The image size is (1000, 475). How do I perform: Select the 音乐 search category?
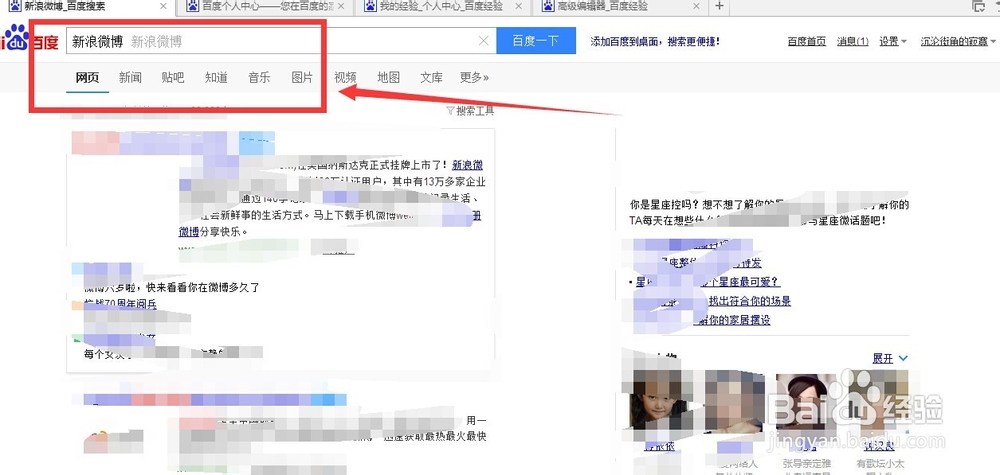click(x=259, y=78)
